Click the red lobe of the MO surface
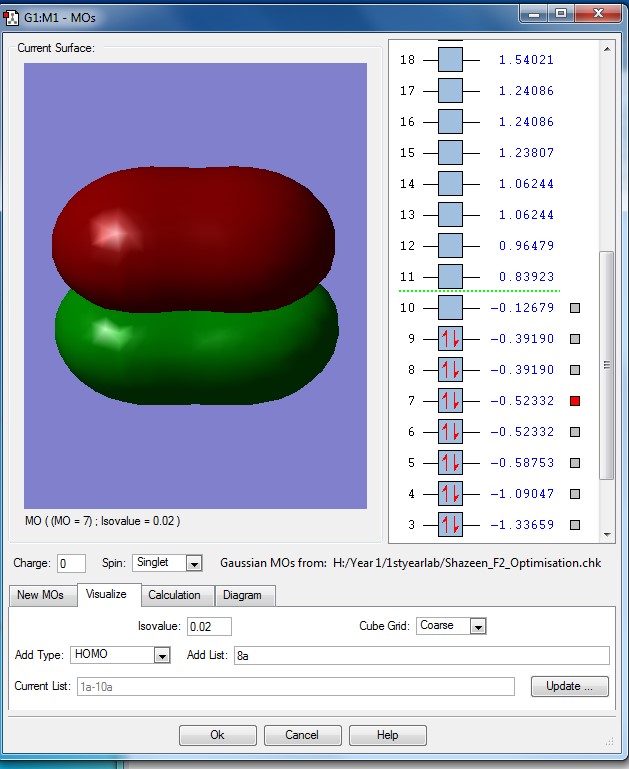629x769 pixels. click(x=194, y=238)
